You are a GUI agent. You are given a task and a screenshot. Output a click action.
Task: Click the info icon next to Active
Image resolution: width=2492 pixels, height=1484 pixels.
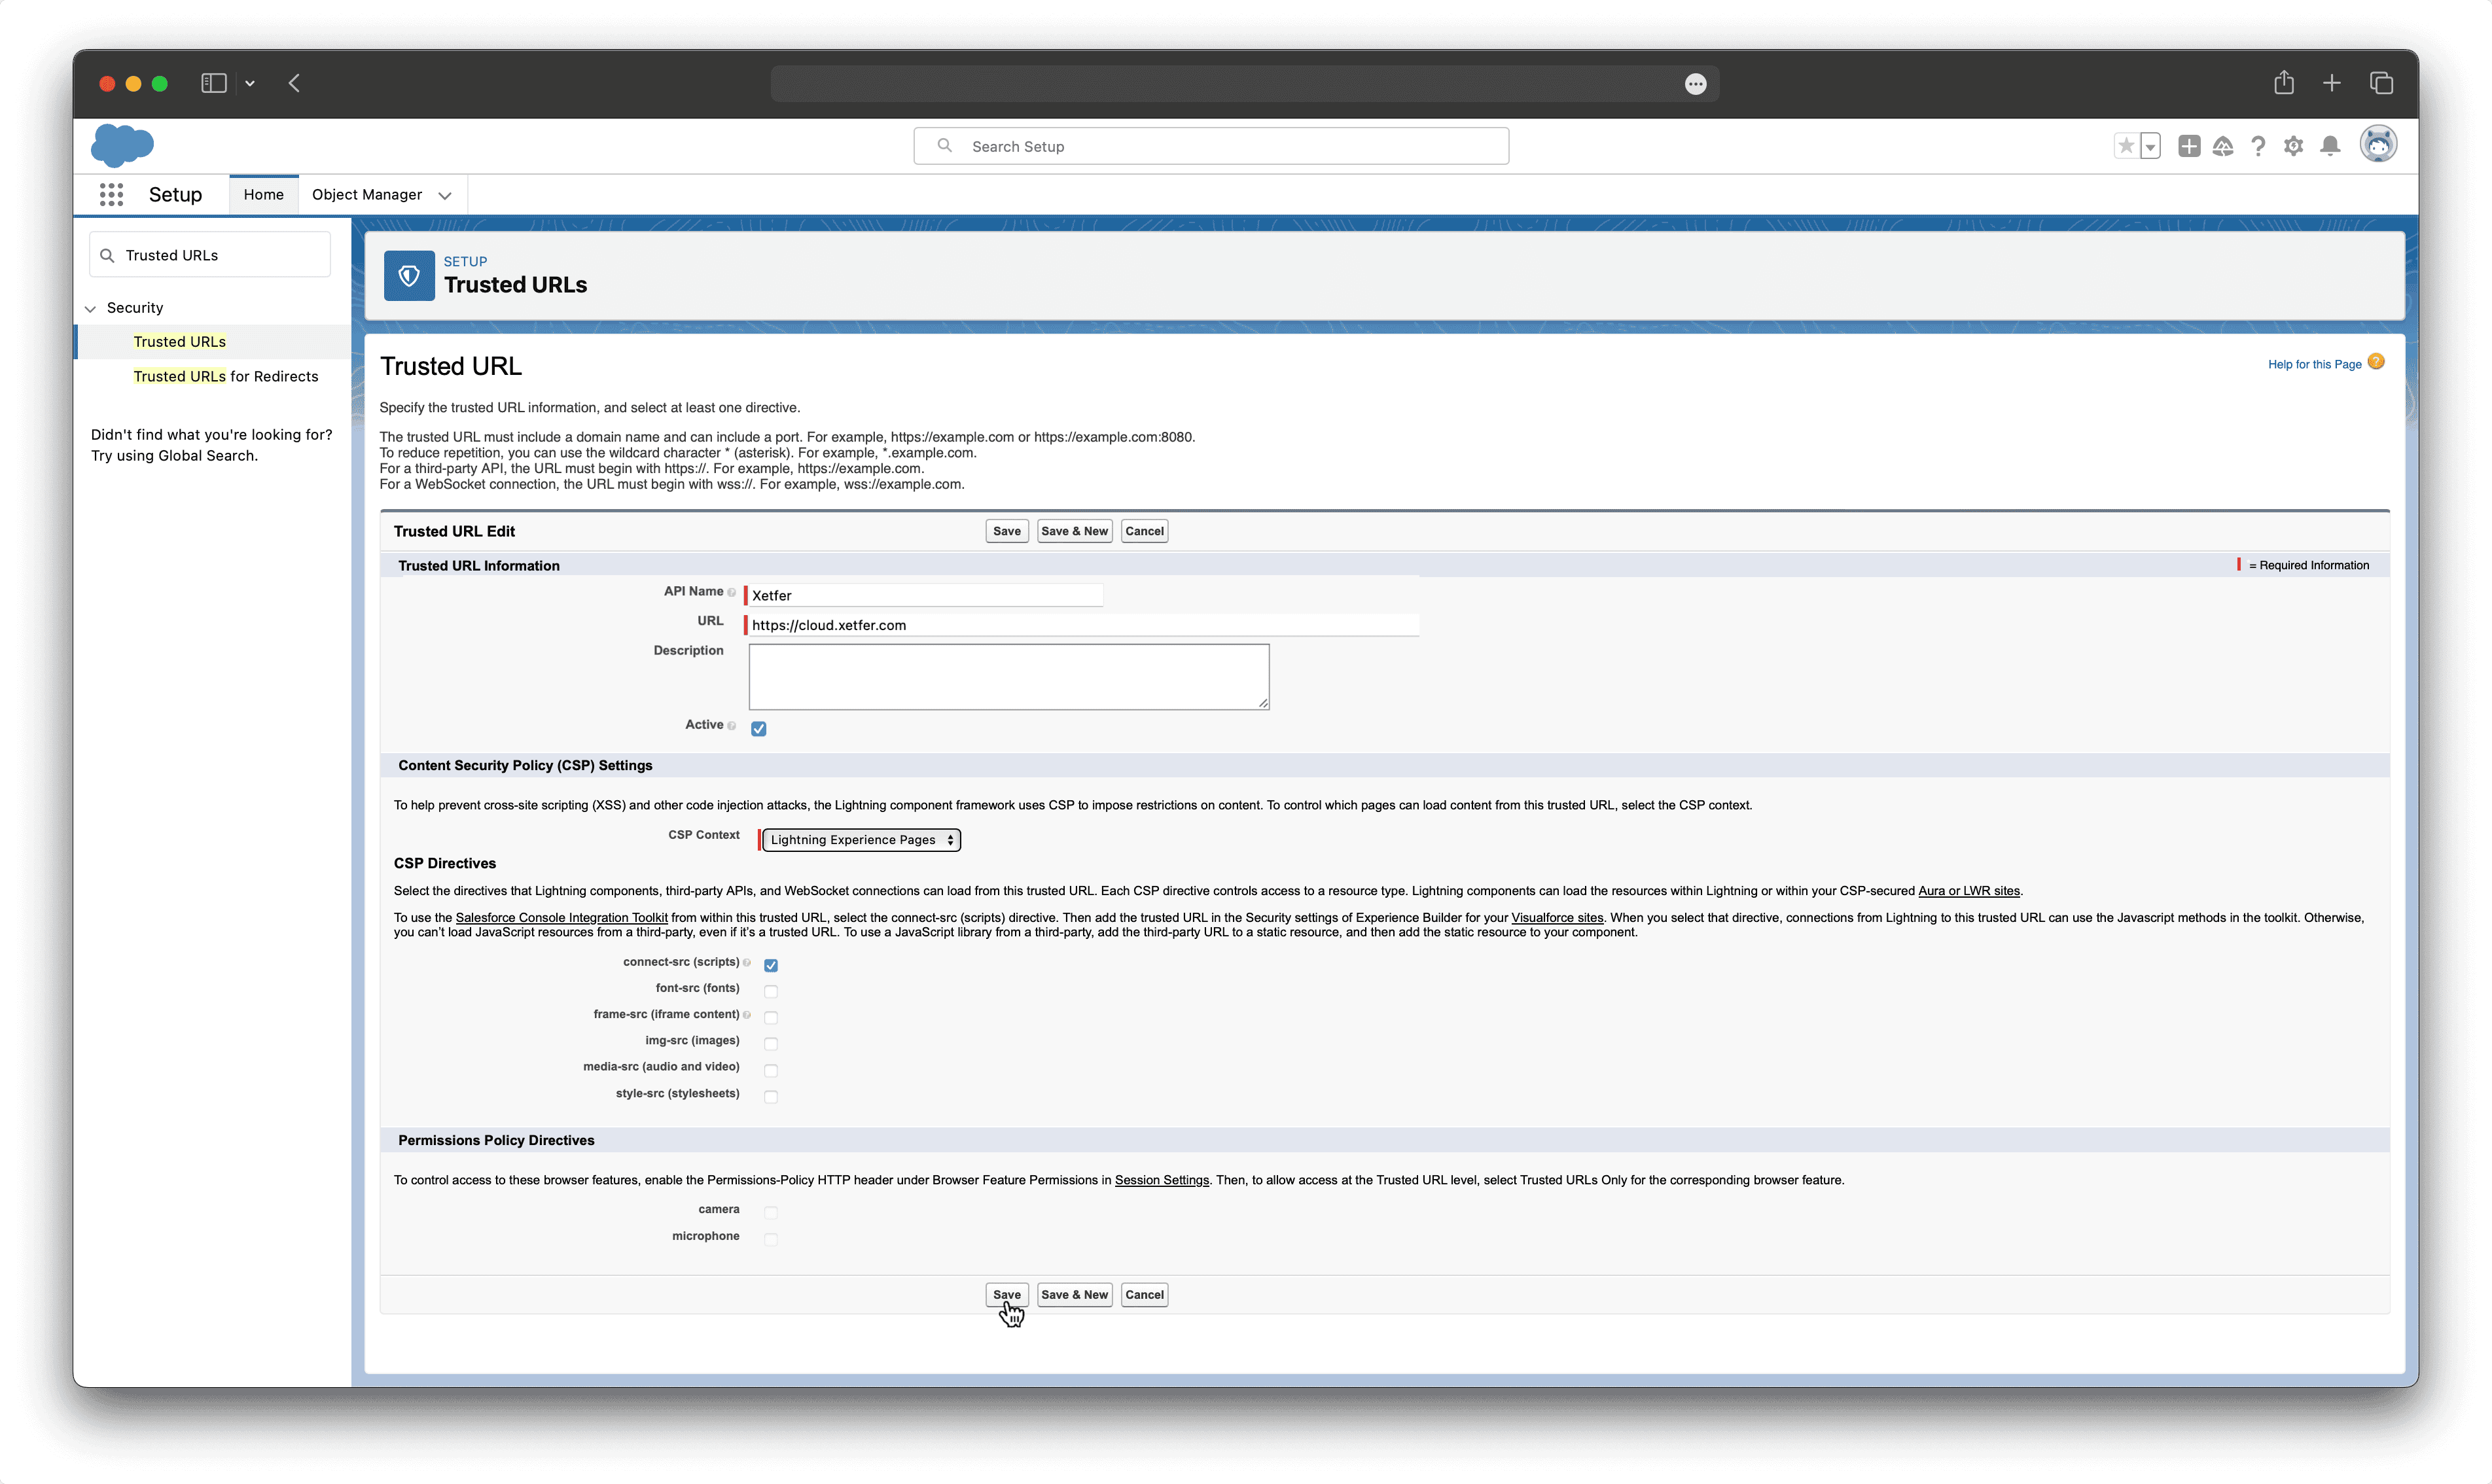[x=732, y=726]
